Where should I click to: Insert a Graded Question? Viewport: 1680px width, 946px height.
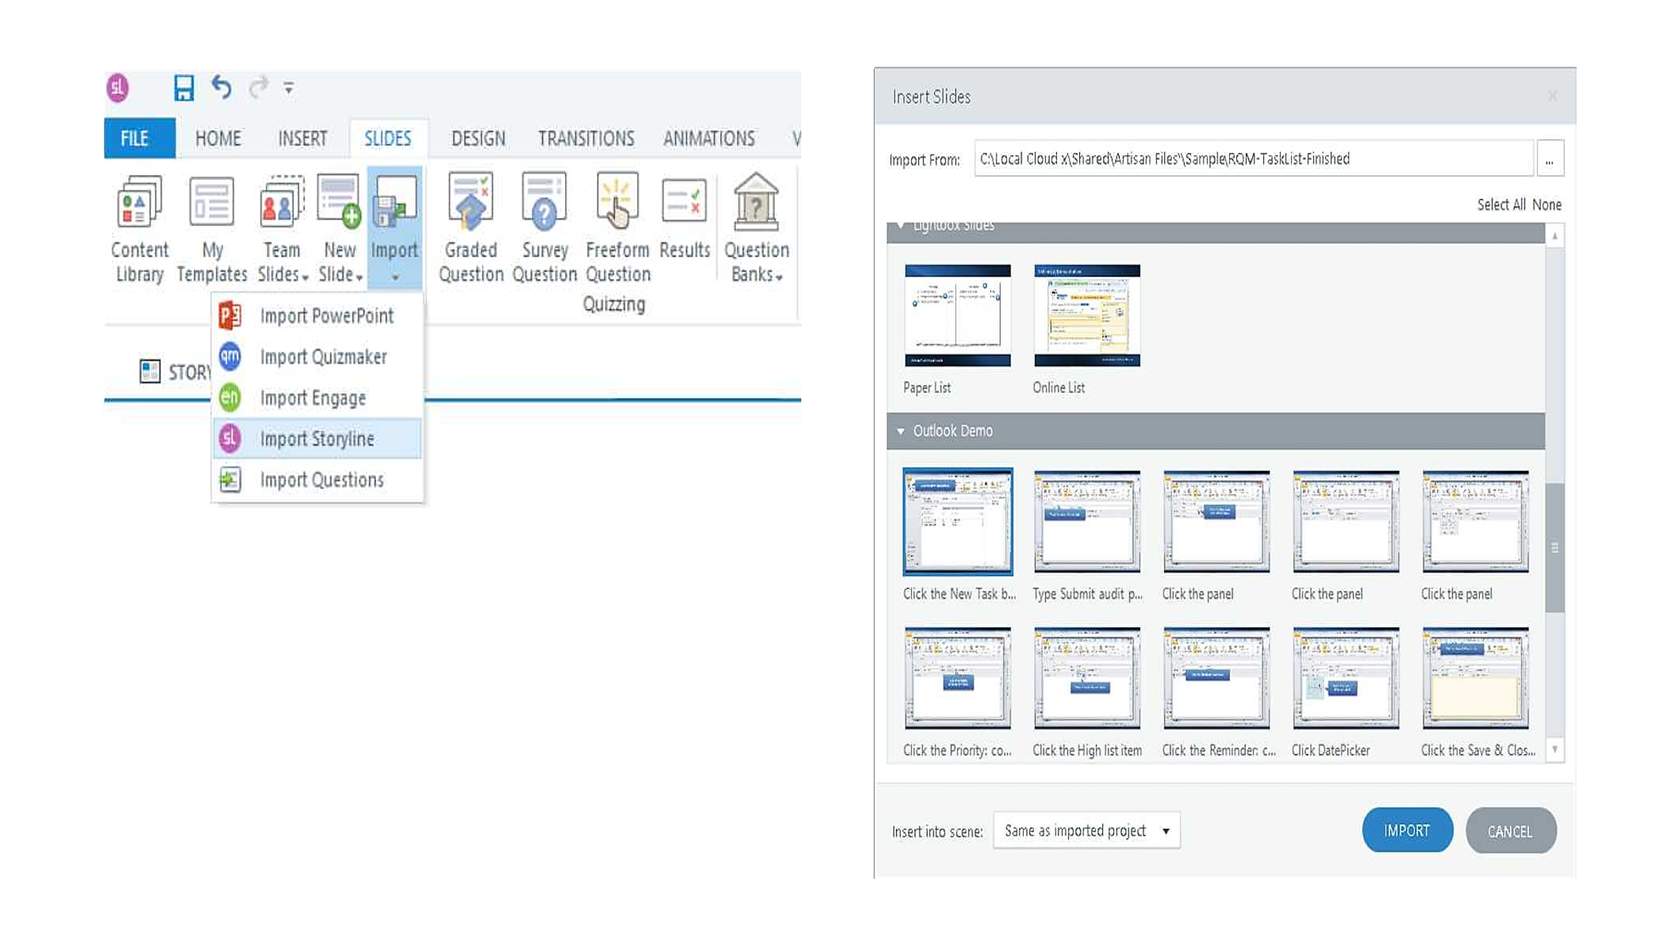[471, 228]
